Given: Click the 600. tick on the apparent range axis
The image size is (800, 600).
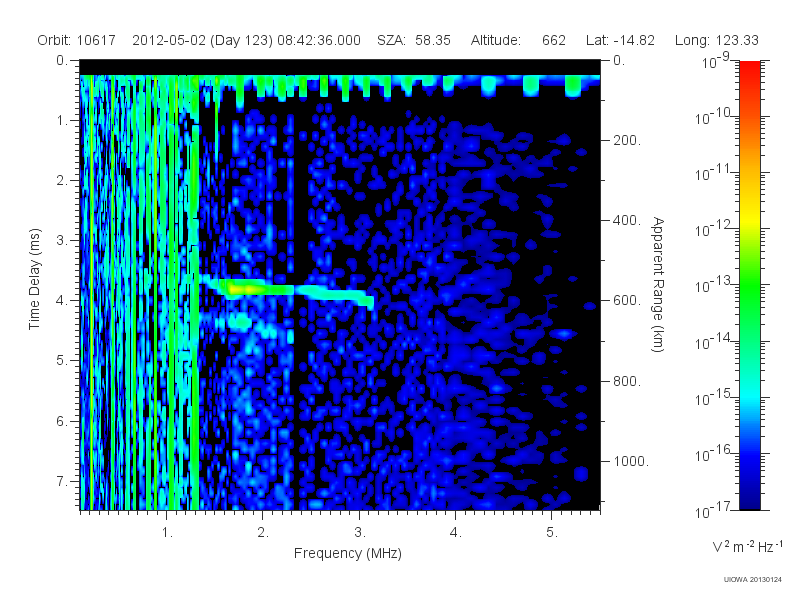Looking at the screenshot, I should 627,301.
